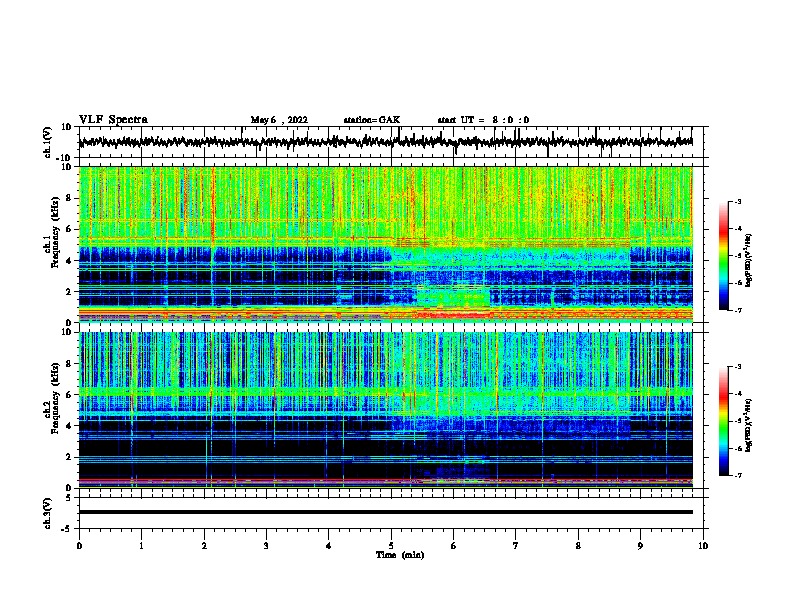Screen dimensions: 792x612
Task: Click the "start UT = 8:0:0" text
Action: tap(483, 120)
